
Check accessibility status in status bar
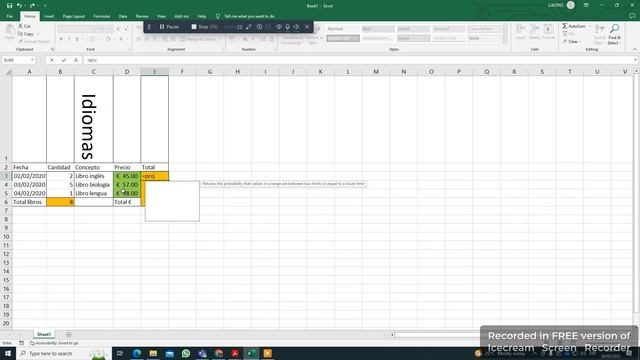(55, 343)
